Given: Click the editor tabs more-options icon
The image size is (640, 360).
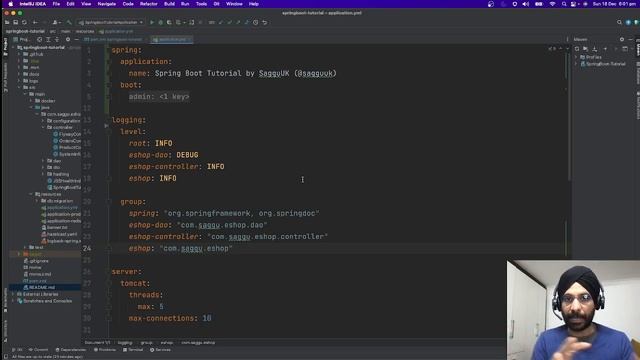Looking at the screenshot, I should (x=567, y=40).
